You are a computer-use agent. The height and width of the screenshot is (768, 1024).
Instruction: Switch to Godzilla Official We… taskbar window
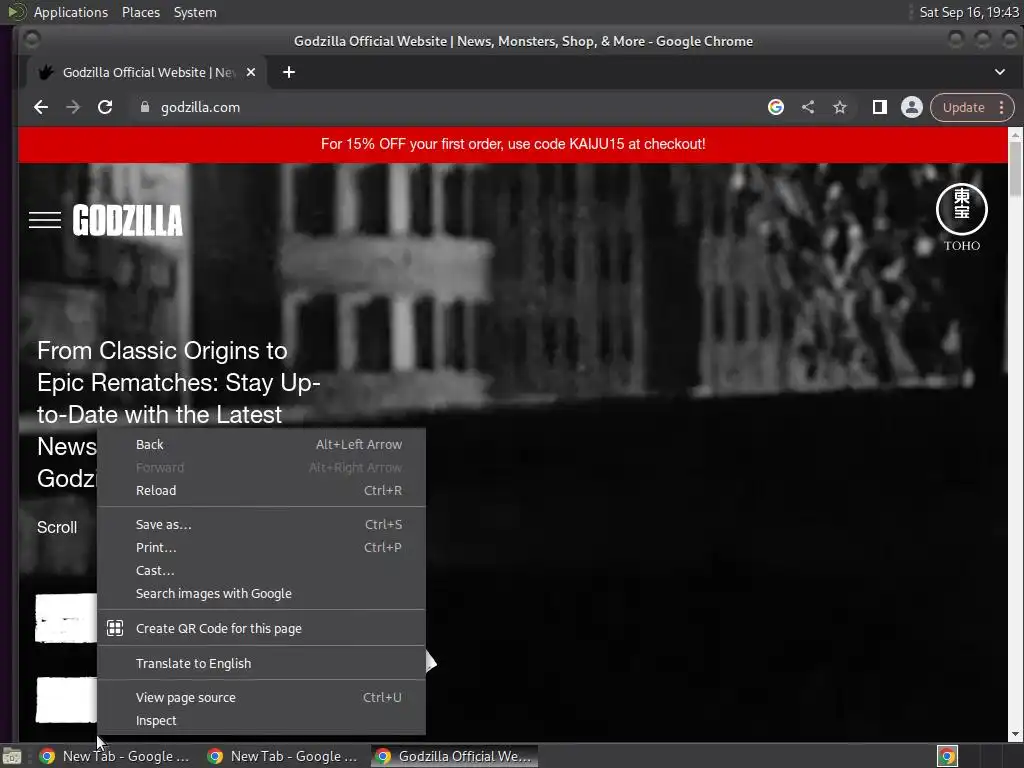[455, 756]
